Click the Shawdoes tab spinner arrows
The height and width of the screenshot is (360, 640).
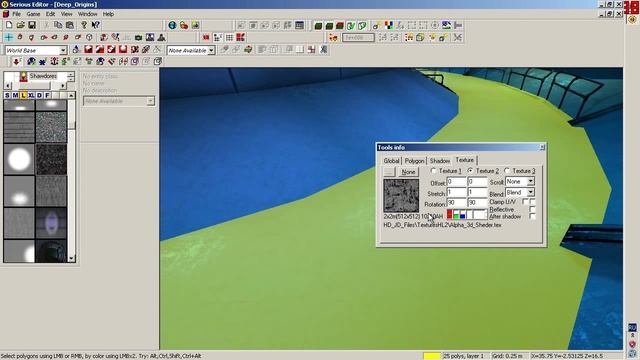[71, 76]
